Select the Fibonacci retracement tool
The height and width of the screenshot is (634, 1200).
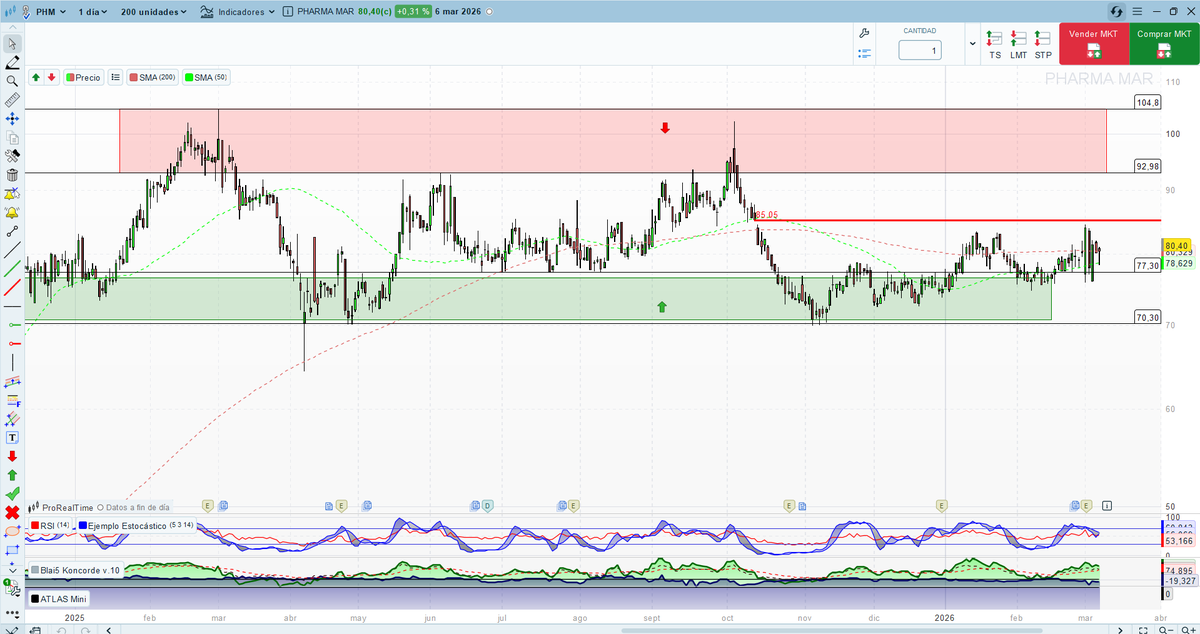coord(12,400)
